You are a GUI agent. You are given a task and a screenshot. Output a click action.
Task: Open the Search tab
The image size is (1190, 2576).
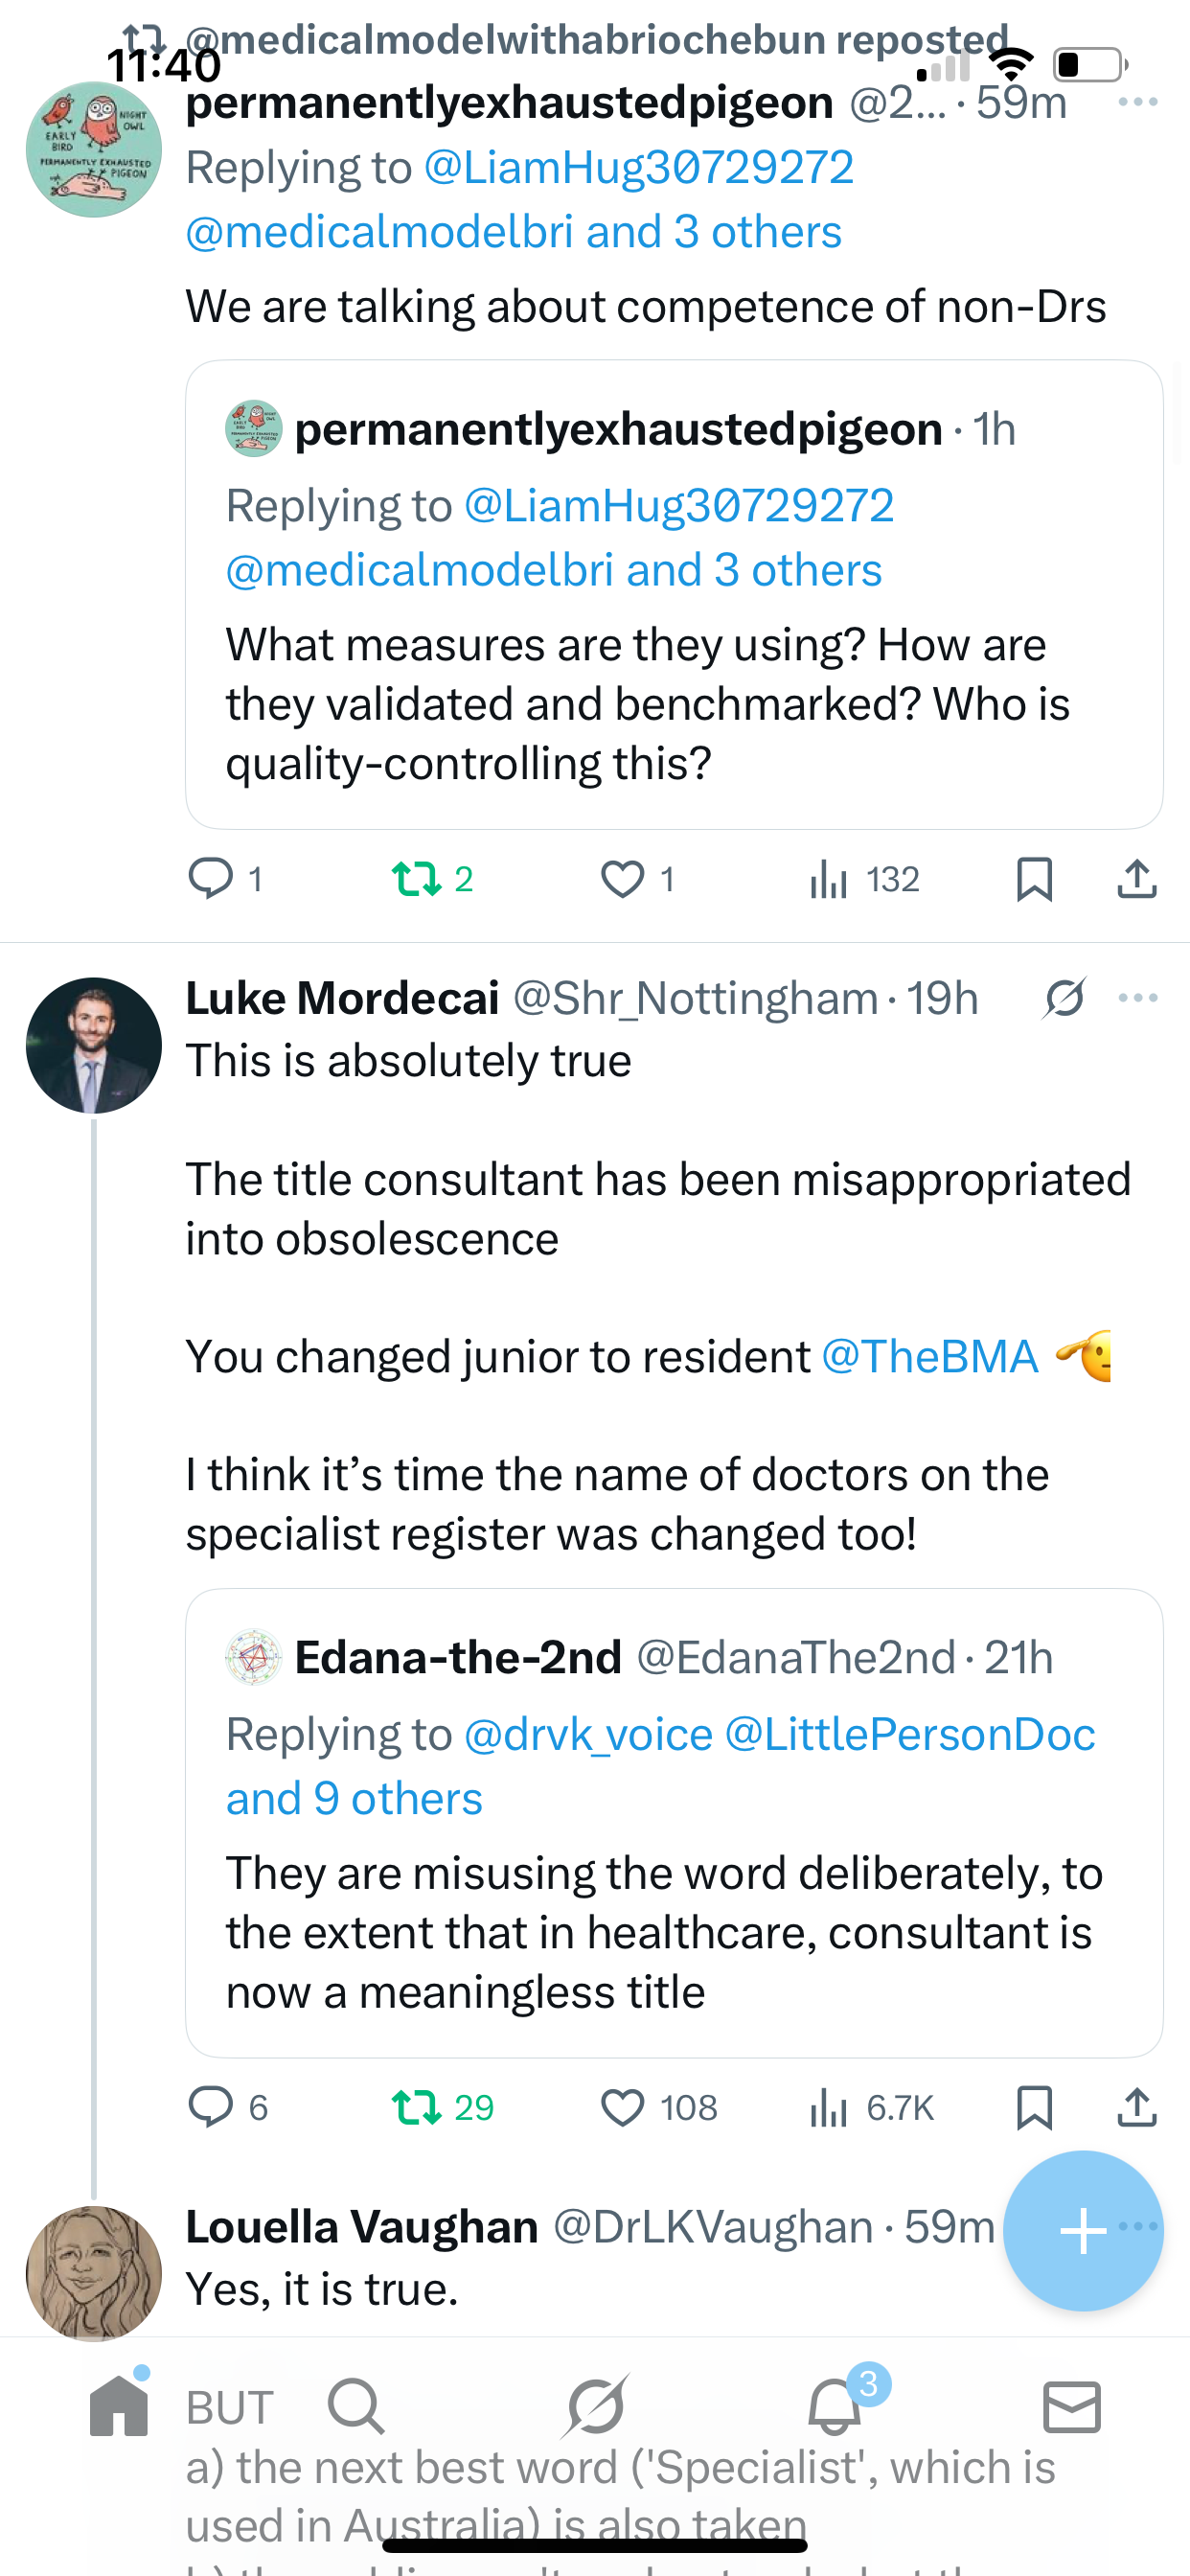(x=356, y=2406)
